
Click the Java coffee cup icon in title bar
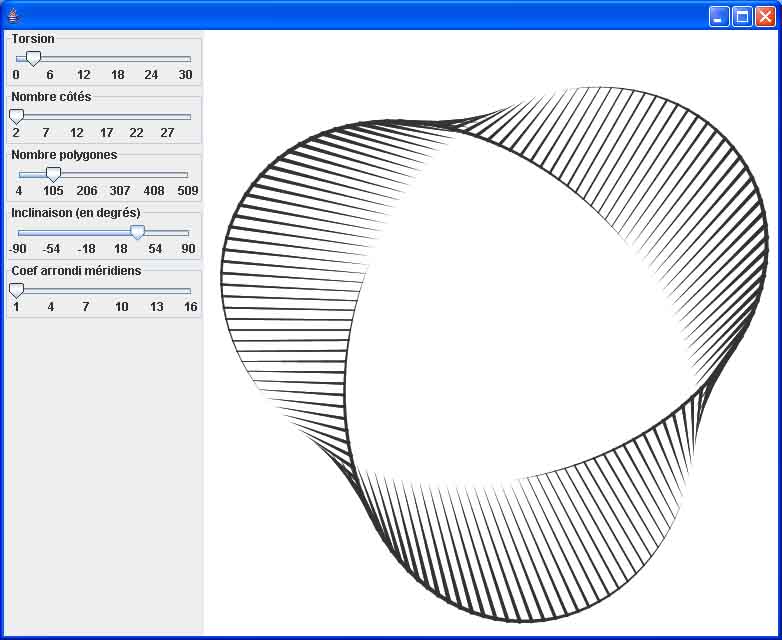tap(13, 15)
